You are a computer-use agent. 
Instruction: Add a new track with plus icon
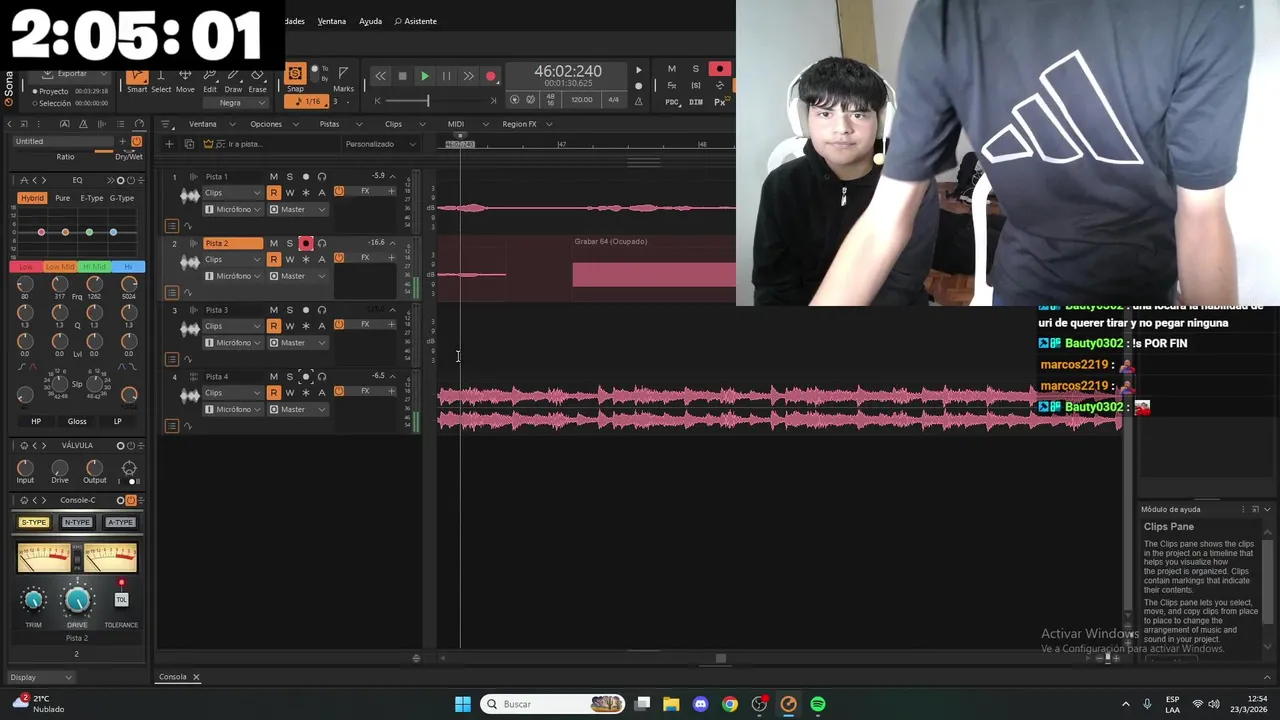[169, 144]
